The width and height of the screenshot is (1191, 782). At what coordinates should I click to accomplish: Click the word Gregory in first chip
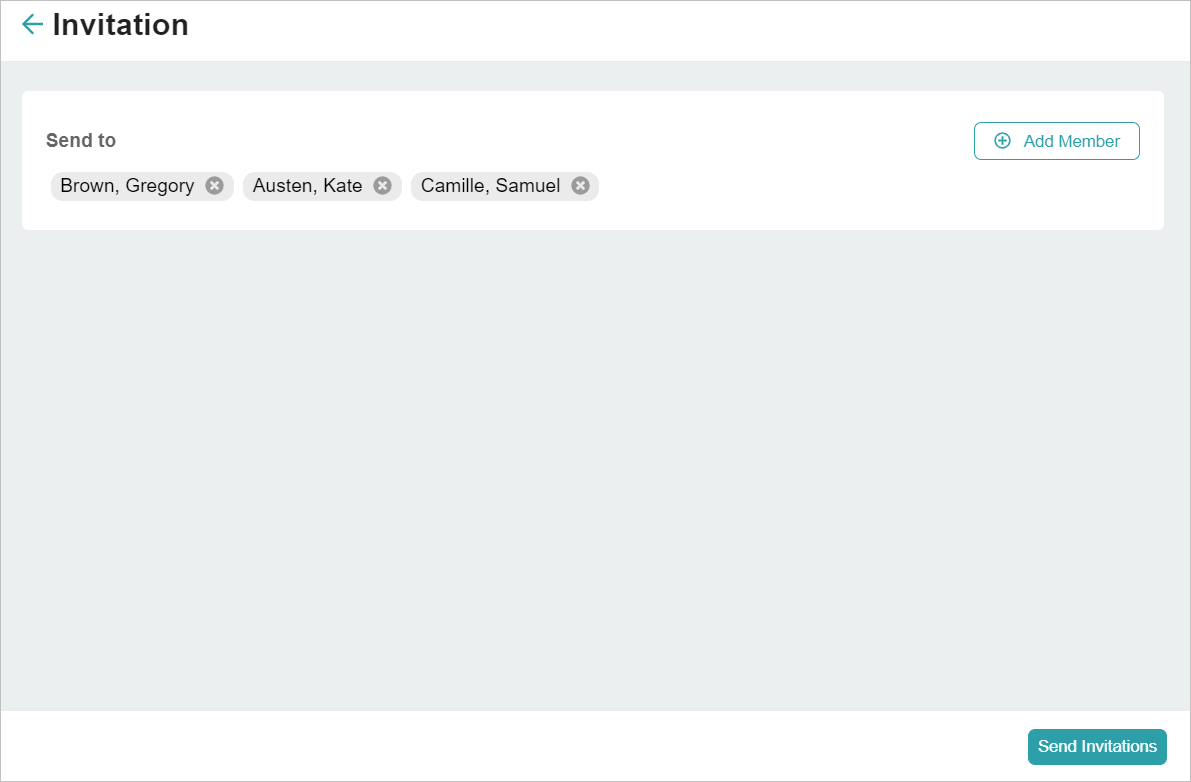tap(160, 186)
